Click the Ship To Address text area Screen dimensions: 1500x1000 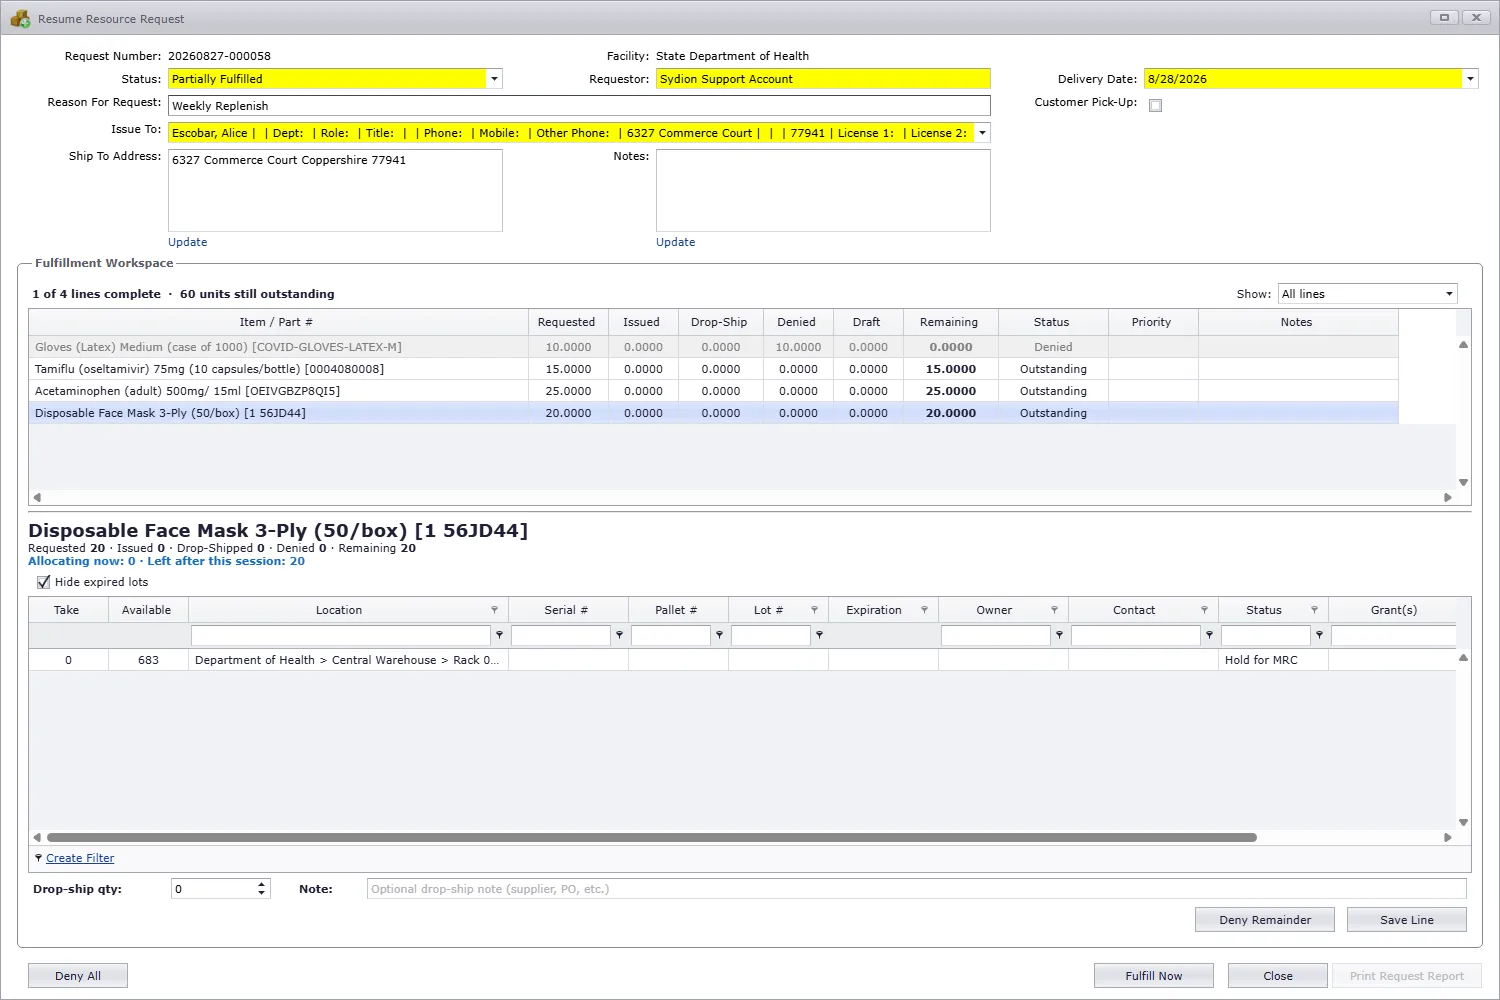335,191
